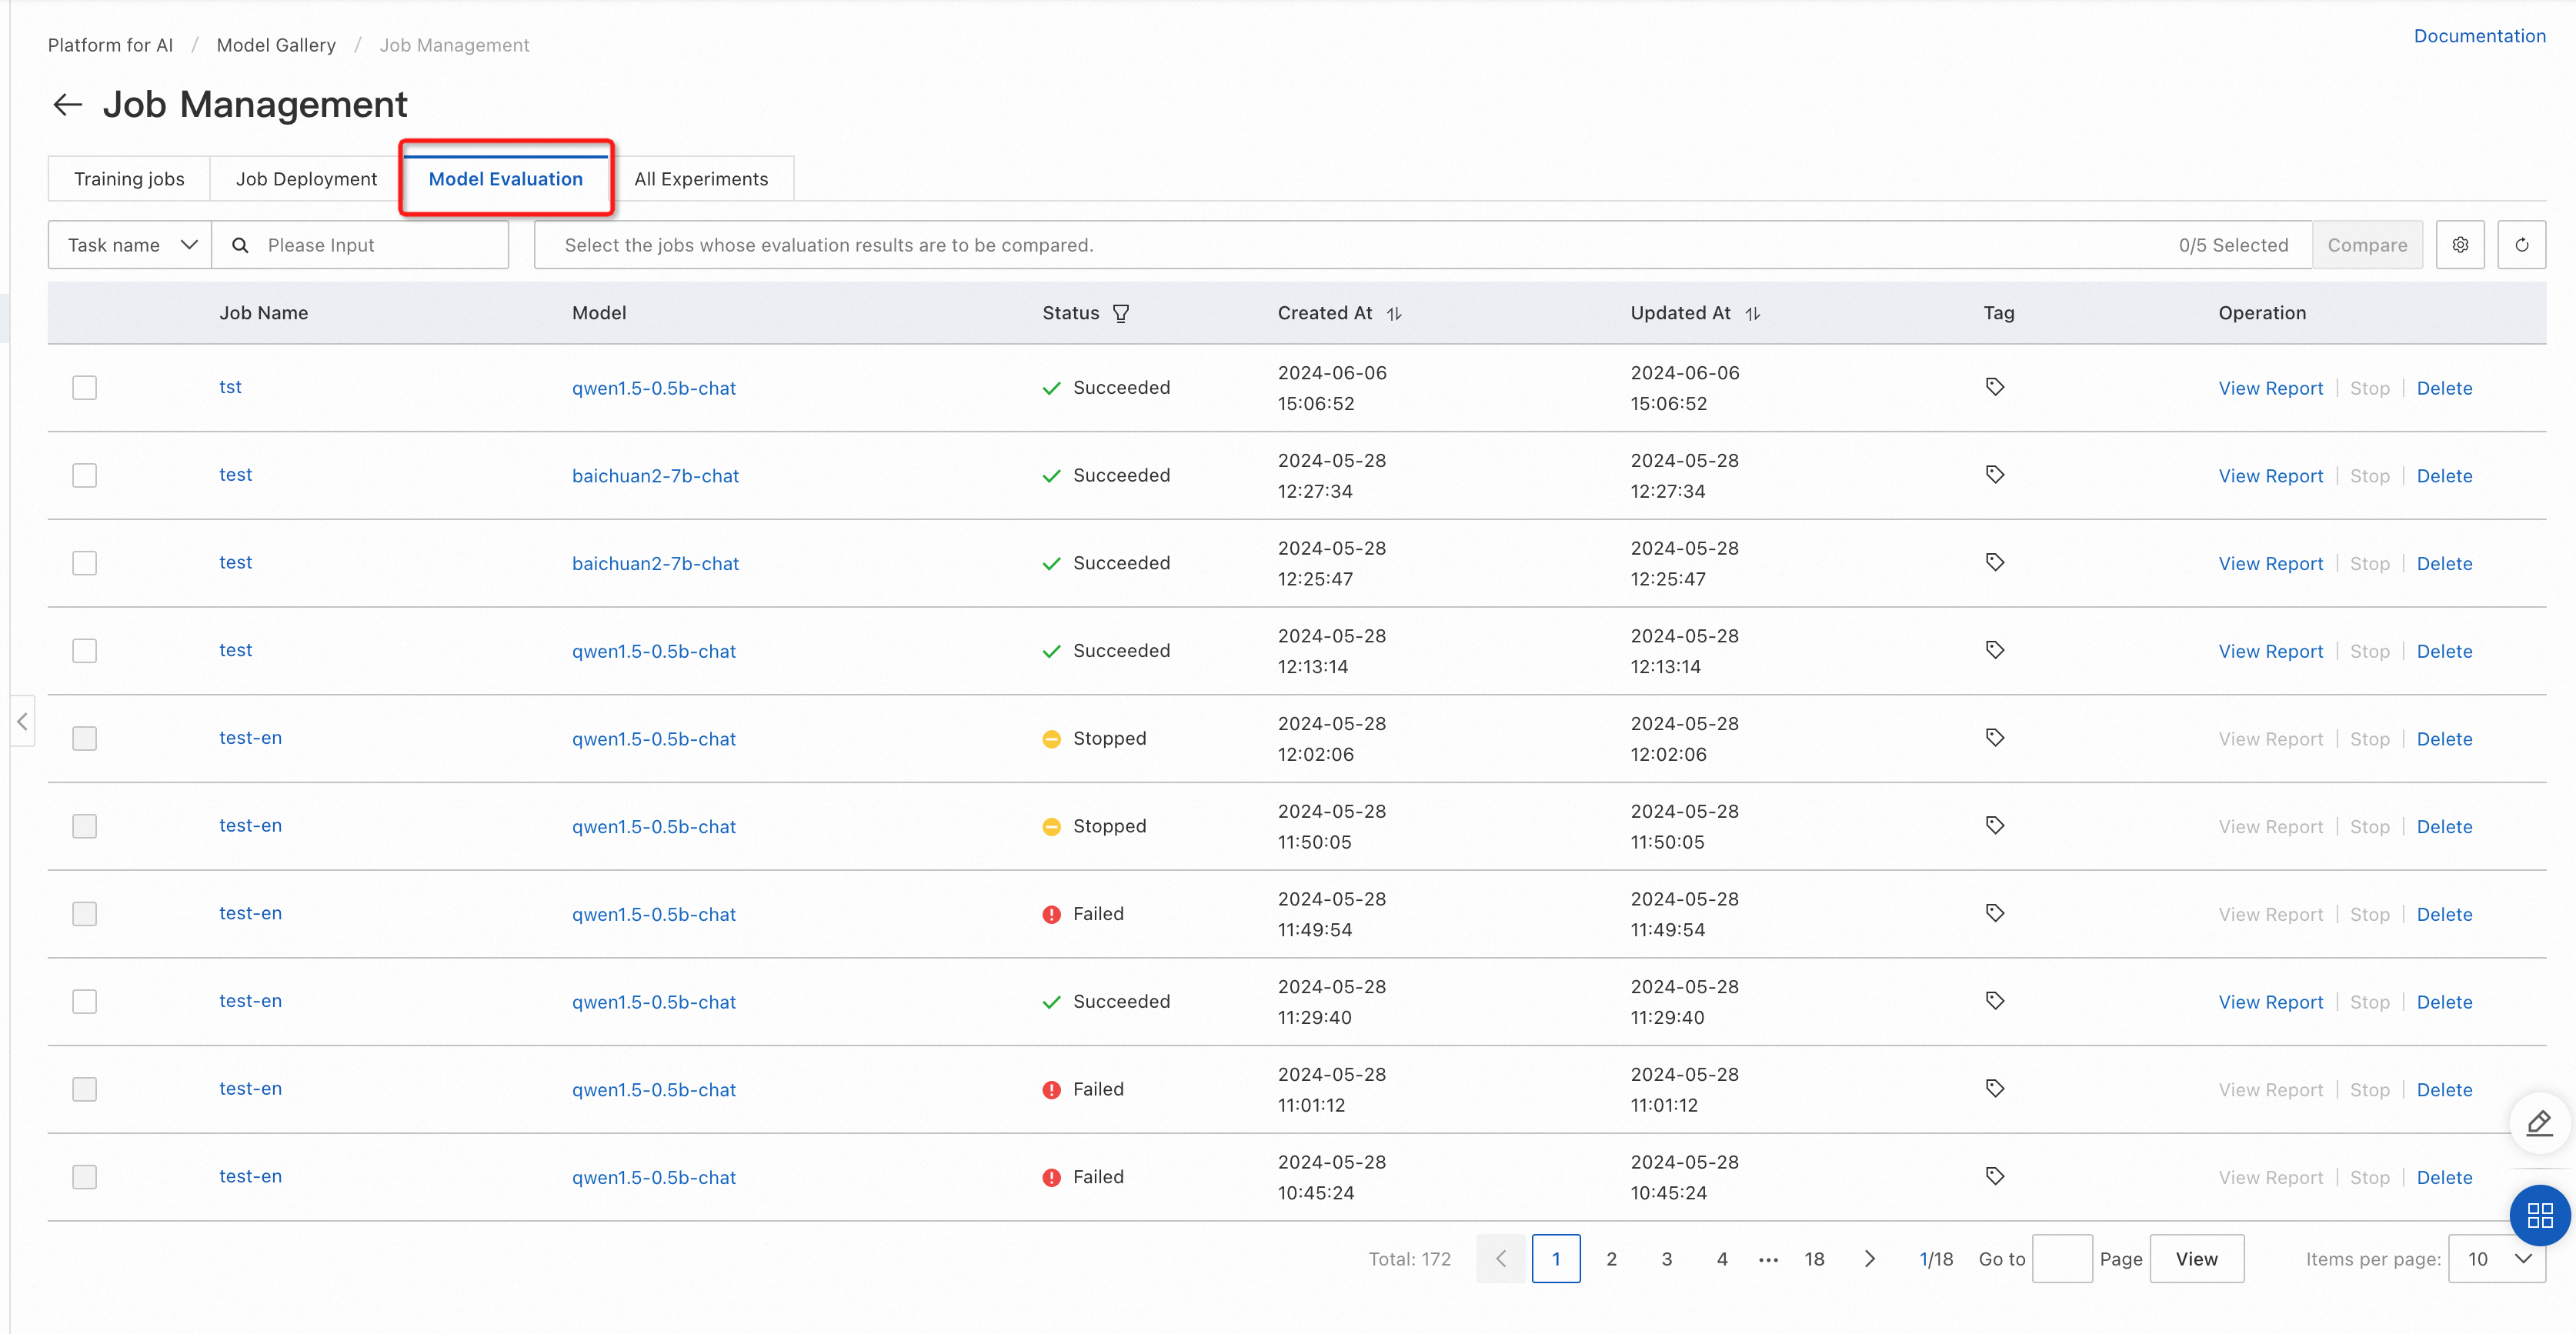Sort by Created At column
Image resolution: width=2576 pixels, height=1334 pixels.
[1393, 314]
